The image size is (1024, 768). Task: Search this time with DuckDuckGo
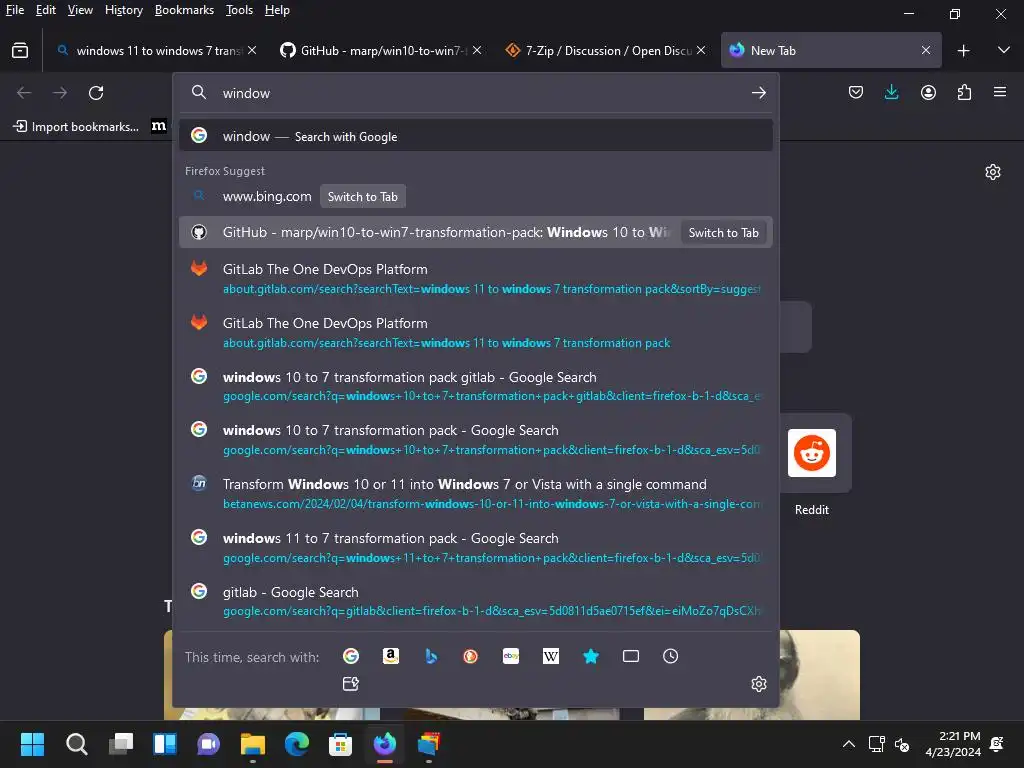(470, 656)
